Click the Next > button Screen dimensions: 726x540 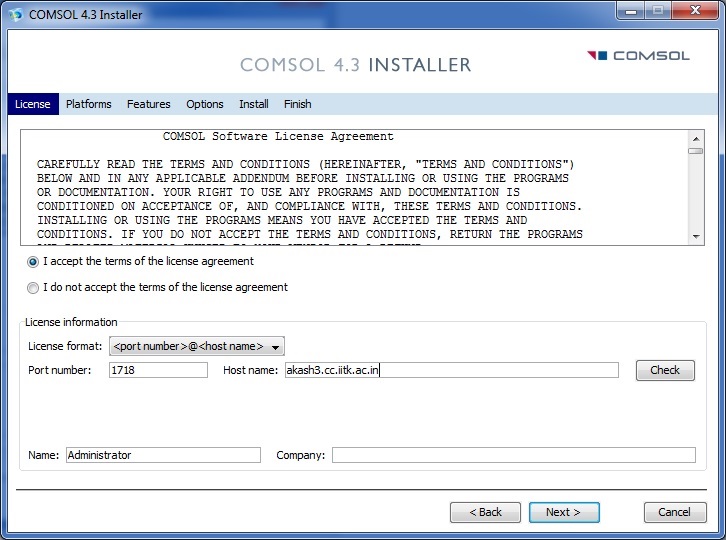pyautogui.click(x=564, y=512)
